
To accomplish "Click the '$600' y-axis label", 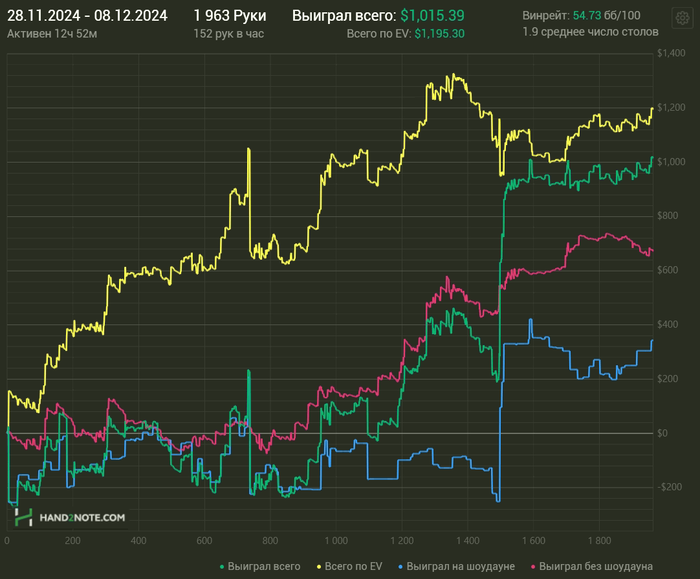I will [667, 271].
